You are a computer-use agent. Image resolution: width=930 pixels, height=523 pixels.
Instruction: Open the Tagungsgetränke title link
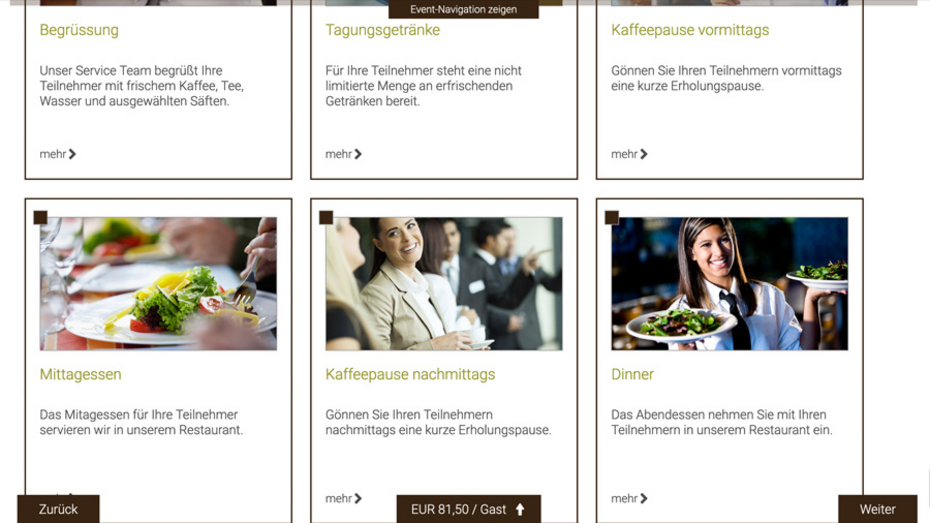383,30
